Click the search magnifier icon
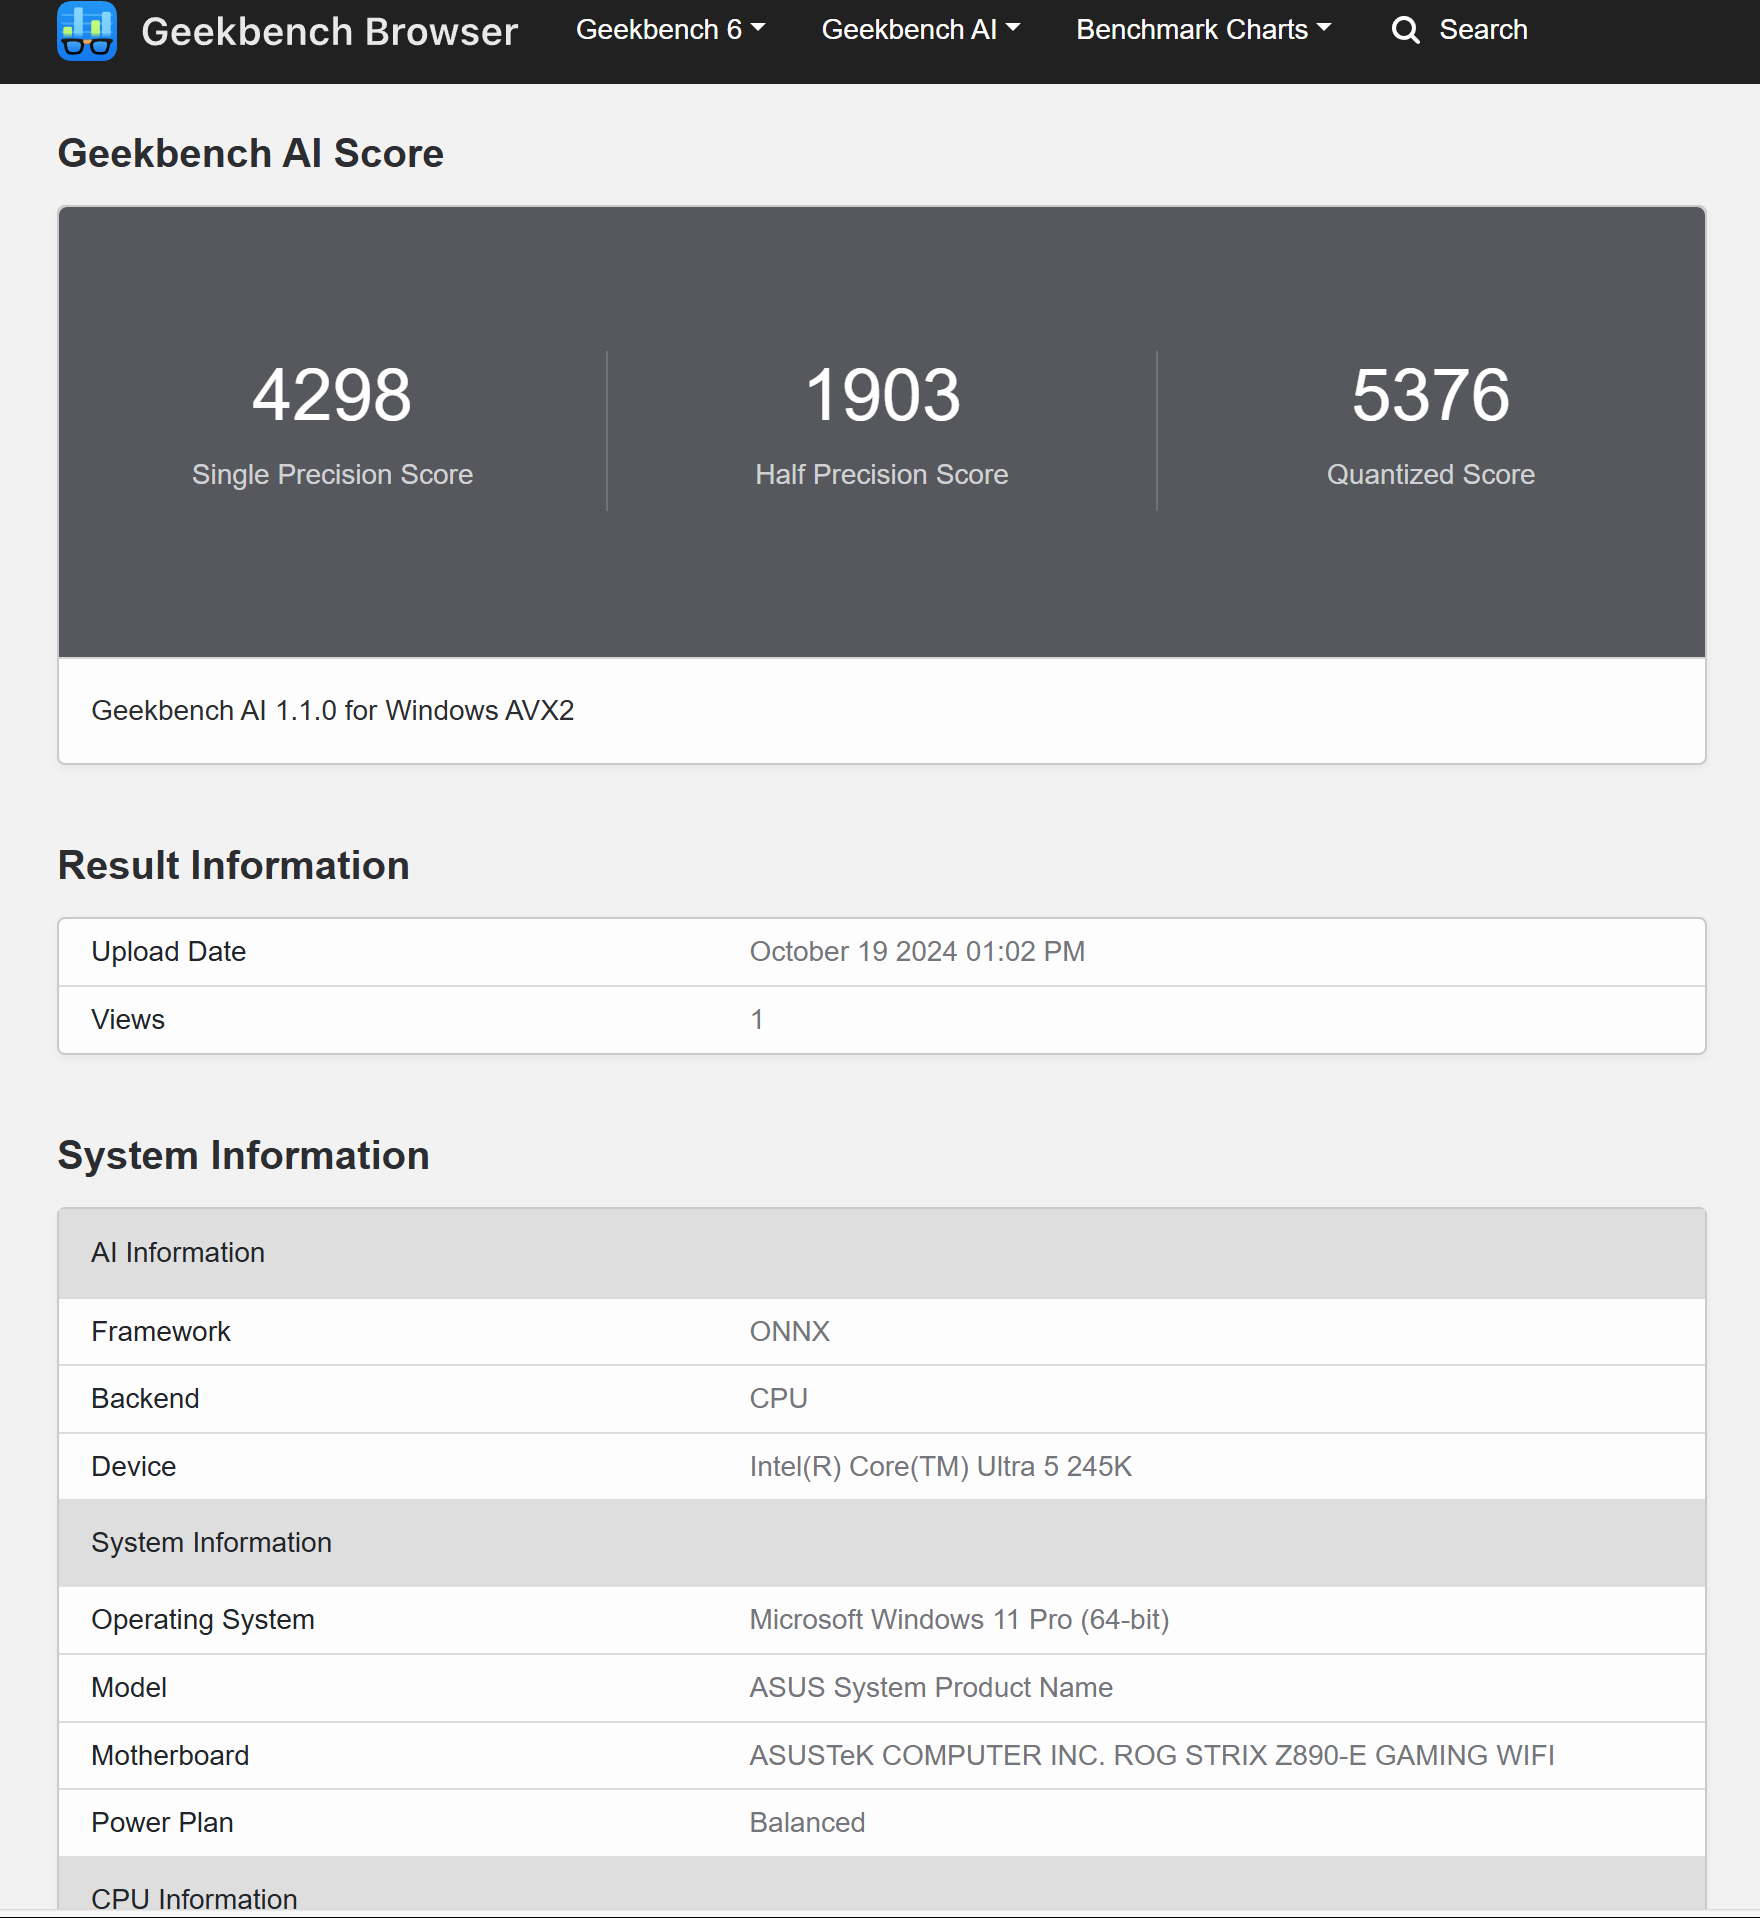1760x1918 pixels. tap(1405, 30)
